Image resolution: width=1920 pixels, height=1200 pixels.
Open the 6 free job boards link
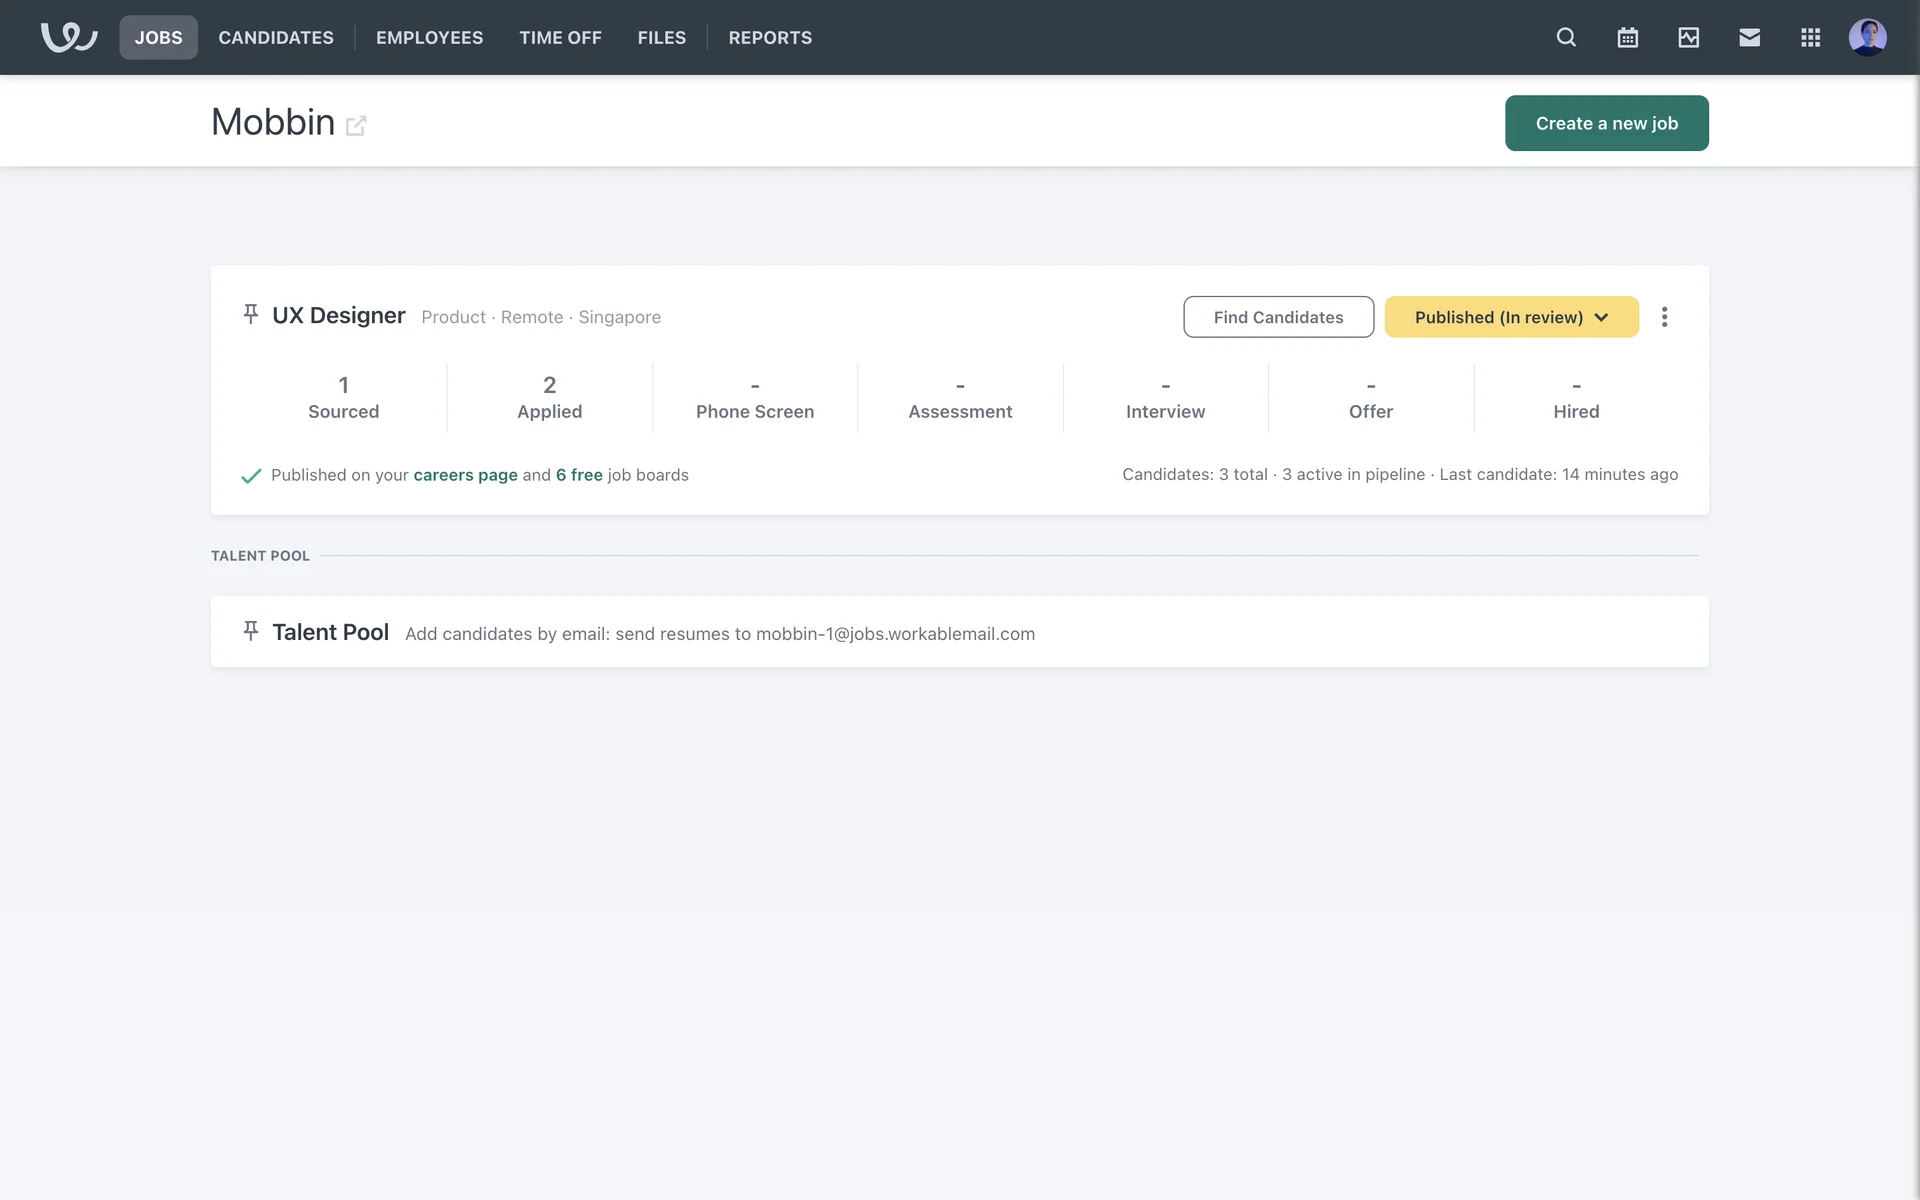(x=579, y=475)
